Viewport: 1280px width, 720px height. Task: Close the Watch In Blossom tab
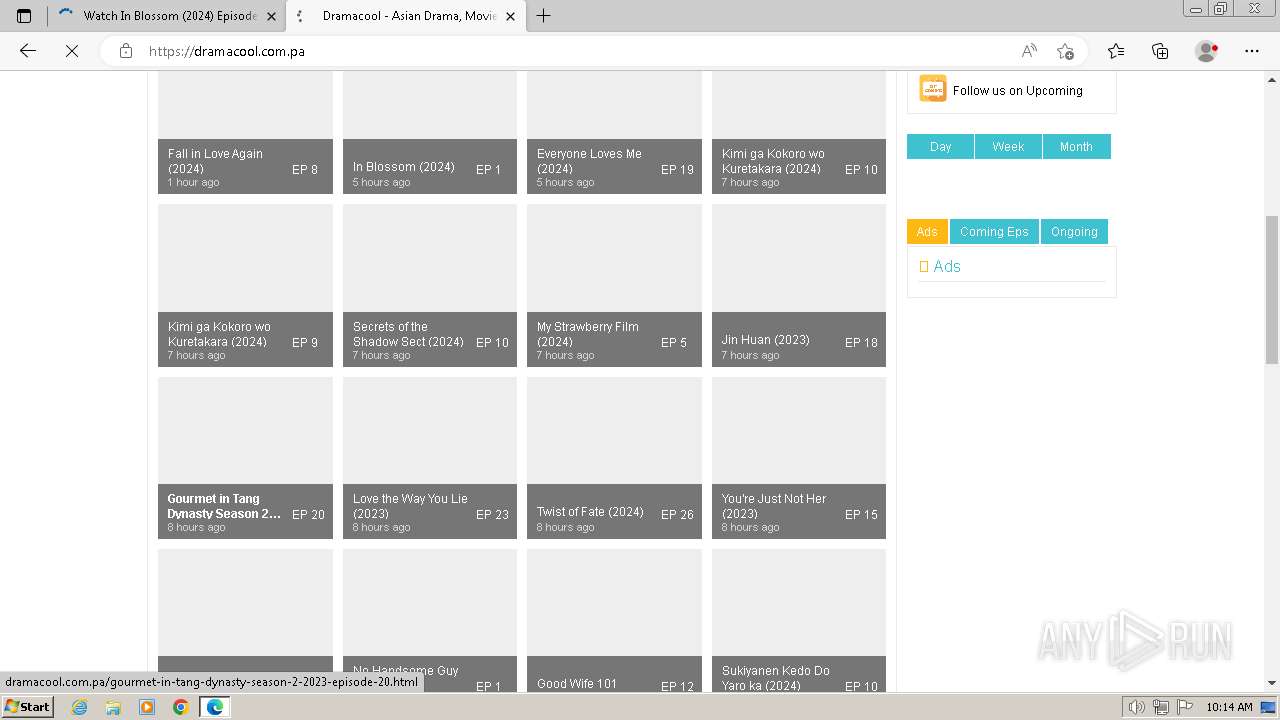[x=271, y=16]
